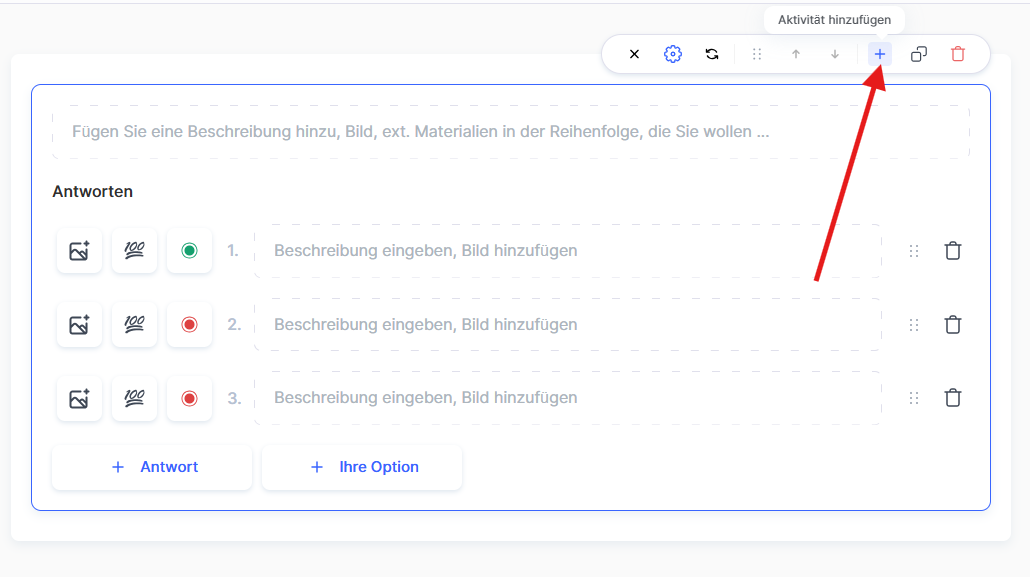Mark answer 2 as correct
Screen dimensions: 1030x577
(x=189, y=324)
